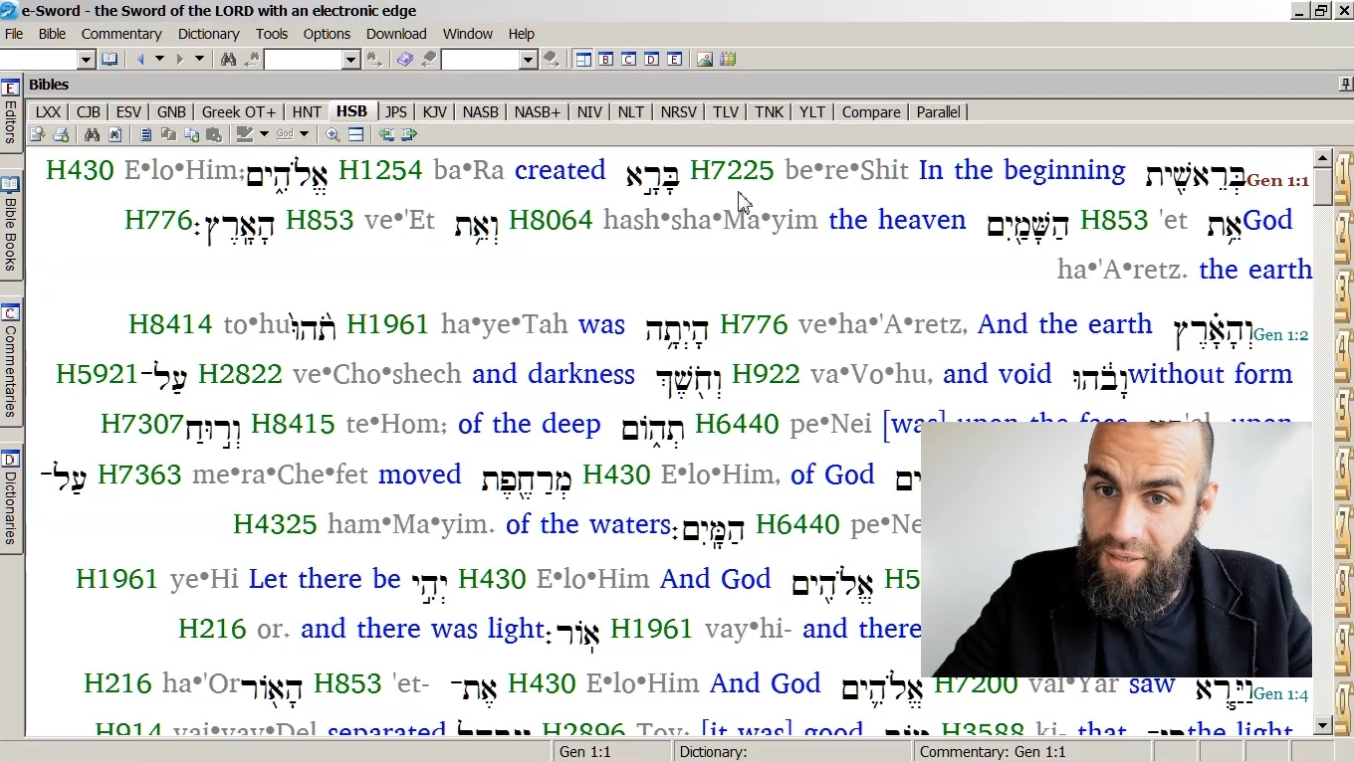1354x762 pixels.
Task: Click the split-view icon next to the magnifier
Action: click(356, 134)
